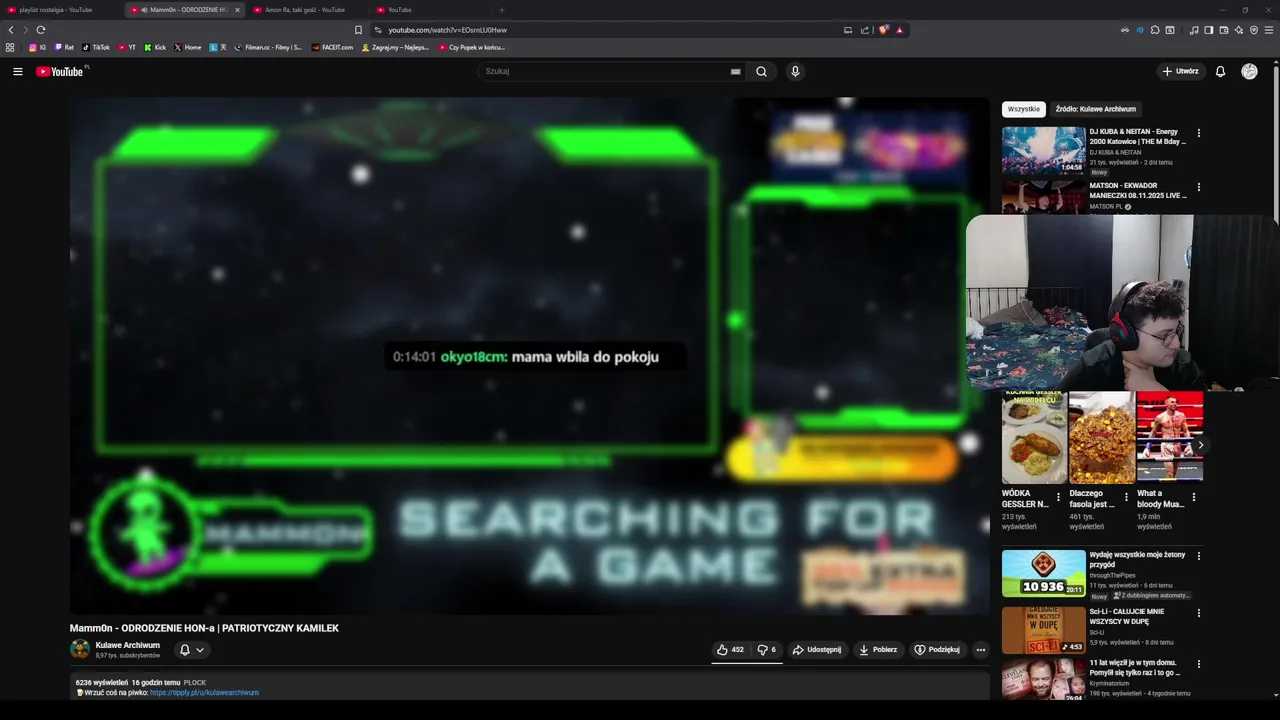
Task: Switch to Amon Ra, taki gość tab
Action: (305, 10)
